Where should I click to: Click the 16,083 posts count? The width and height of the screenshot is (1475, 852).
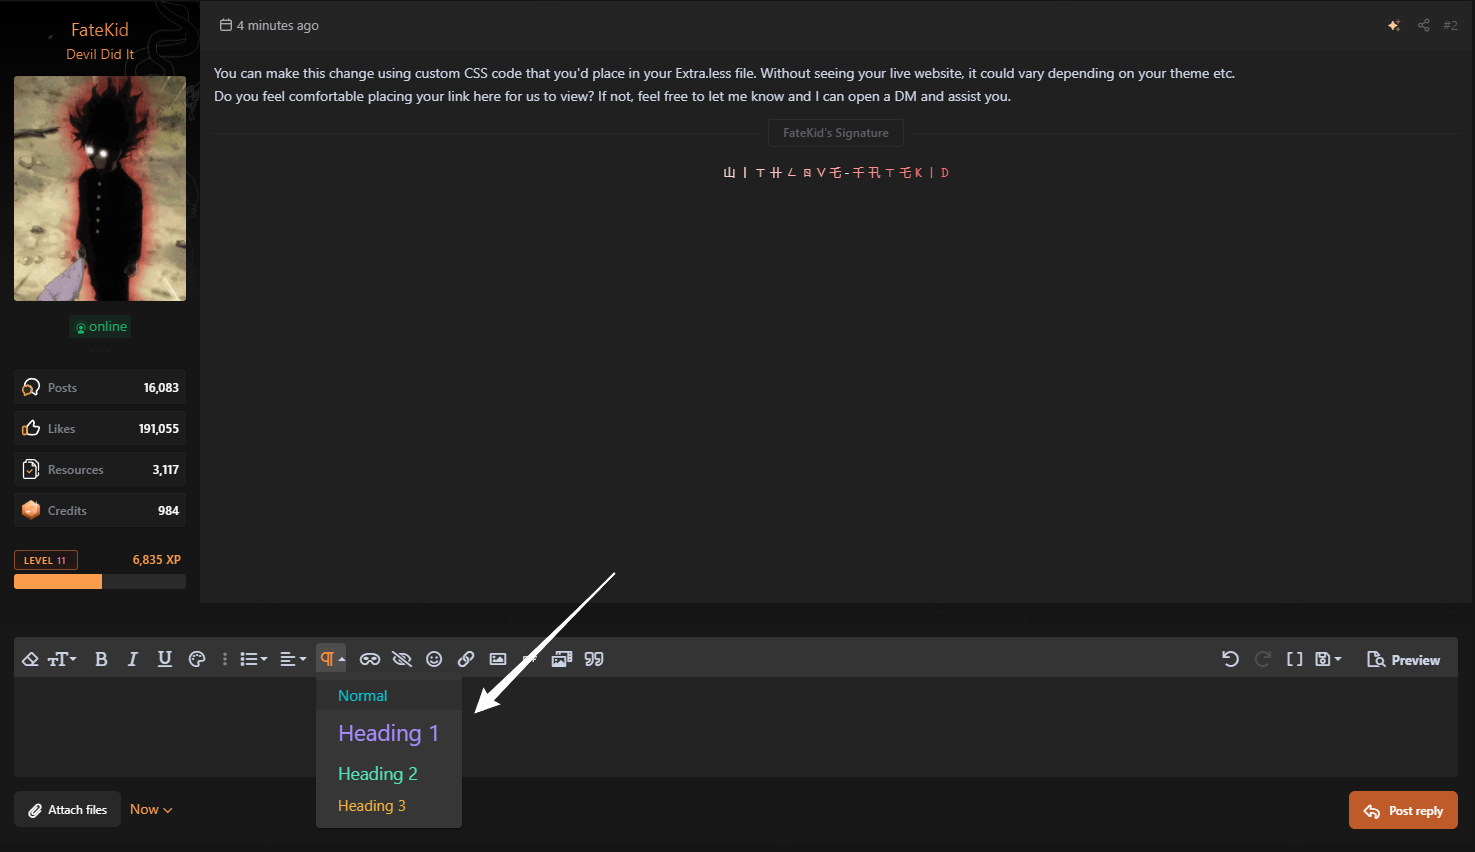161,388
